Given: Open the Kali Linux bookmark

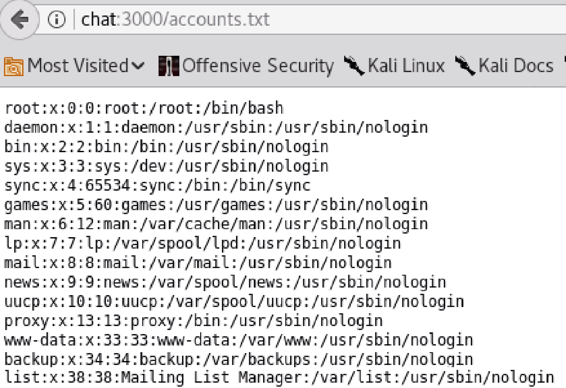Looking at the screenshot, I should pos(394,66).
